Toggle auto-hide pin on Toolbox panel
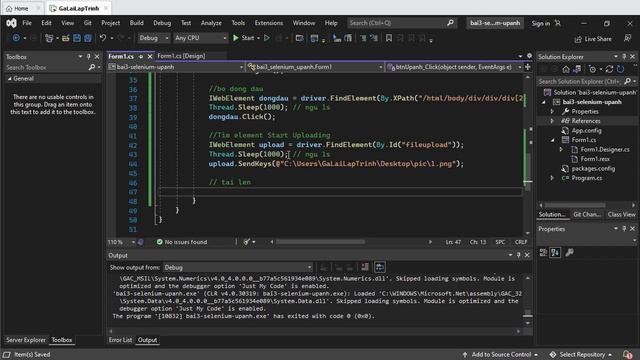Viewport: 640px width, 360px height. coord(89,56)
